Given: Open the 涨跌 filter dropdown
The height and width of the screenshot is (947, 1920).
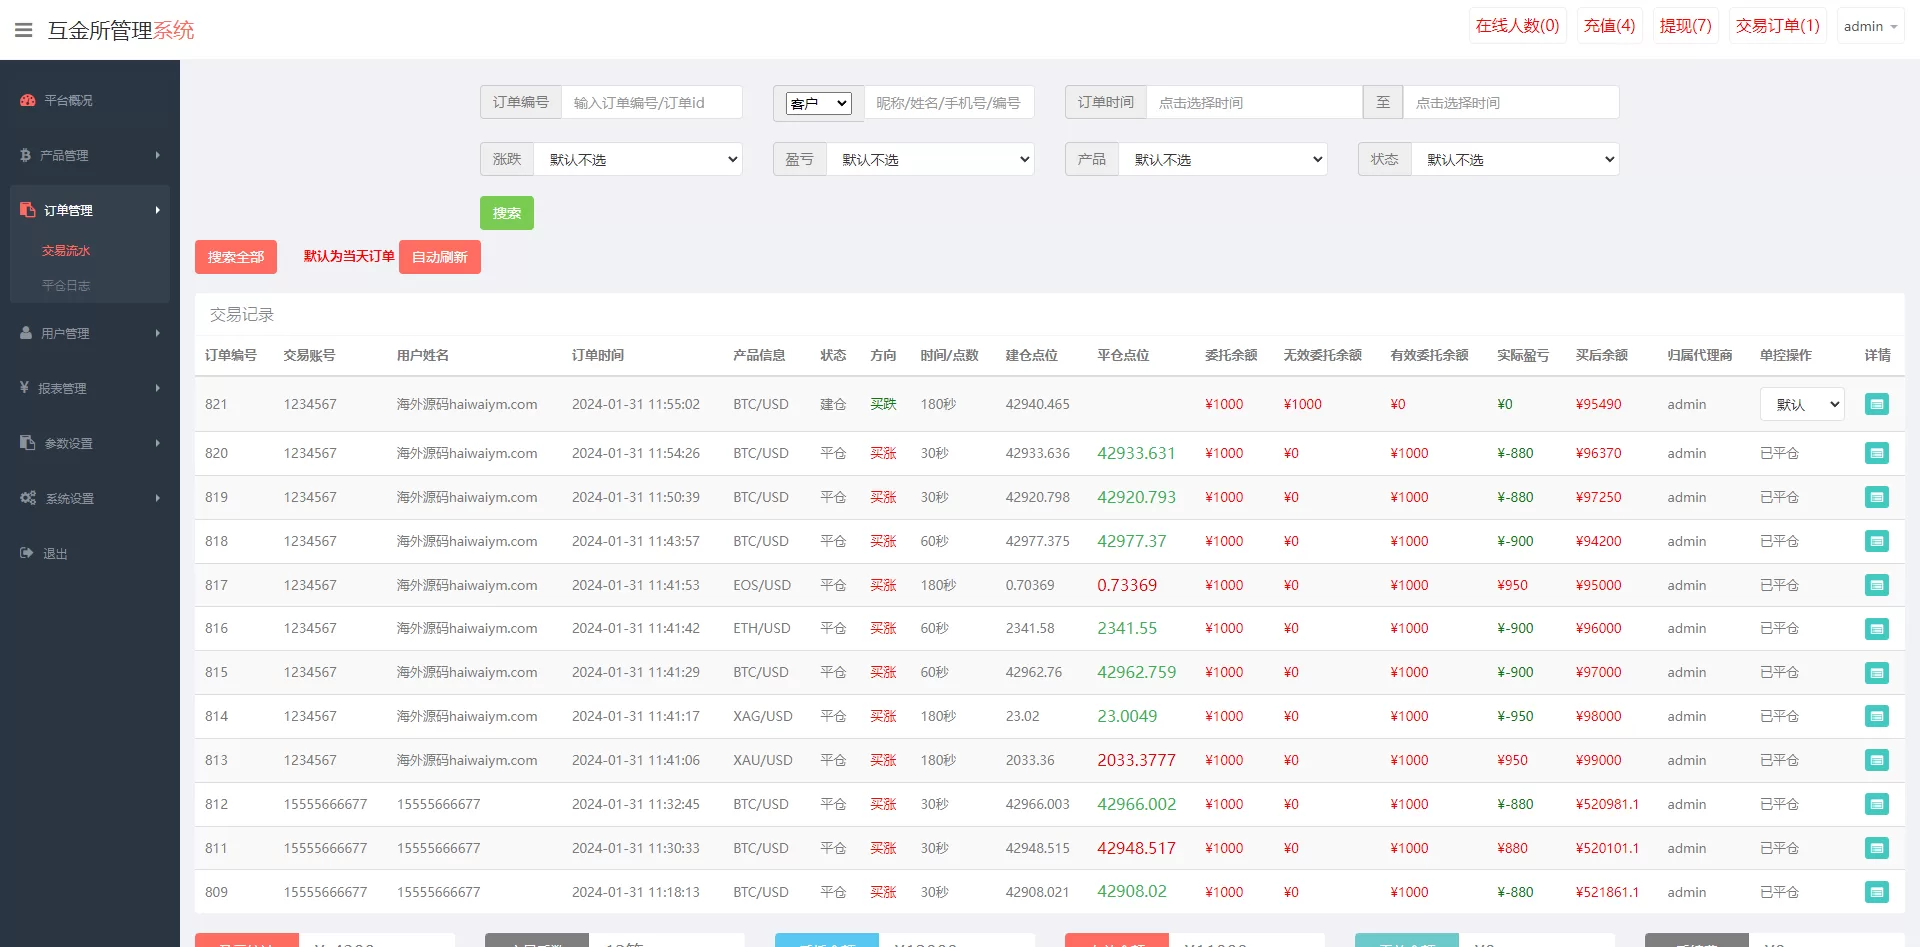Looking at the screenshot, I should coord(638,159).
